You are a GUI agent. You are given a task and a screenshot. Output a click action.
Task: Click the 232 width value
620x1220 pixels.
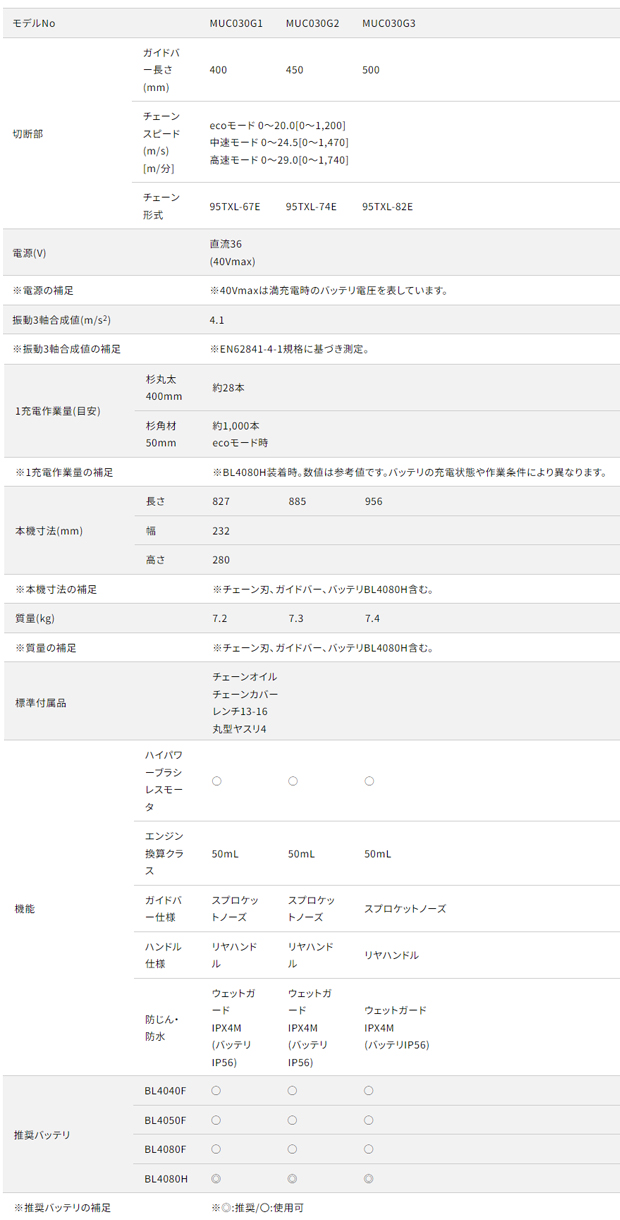coord(221,530)
